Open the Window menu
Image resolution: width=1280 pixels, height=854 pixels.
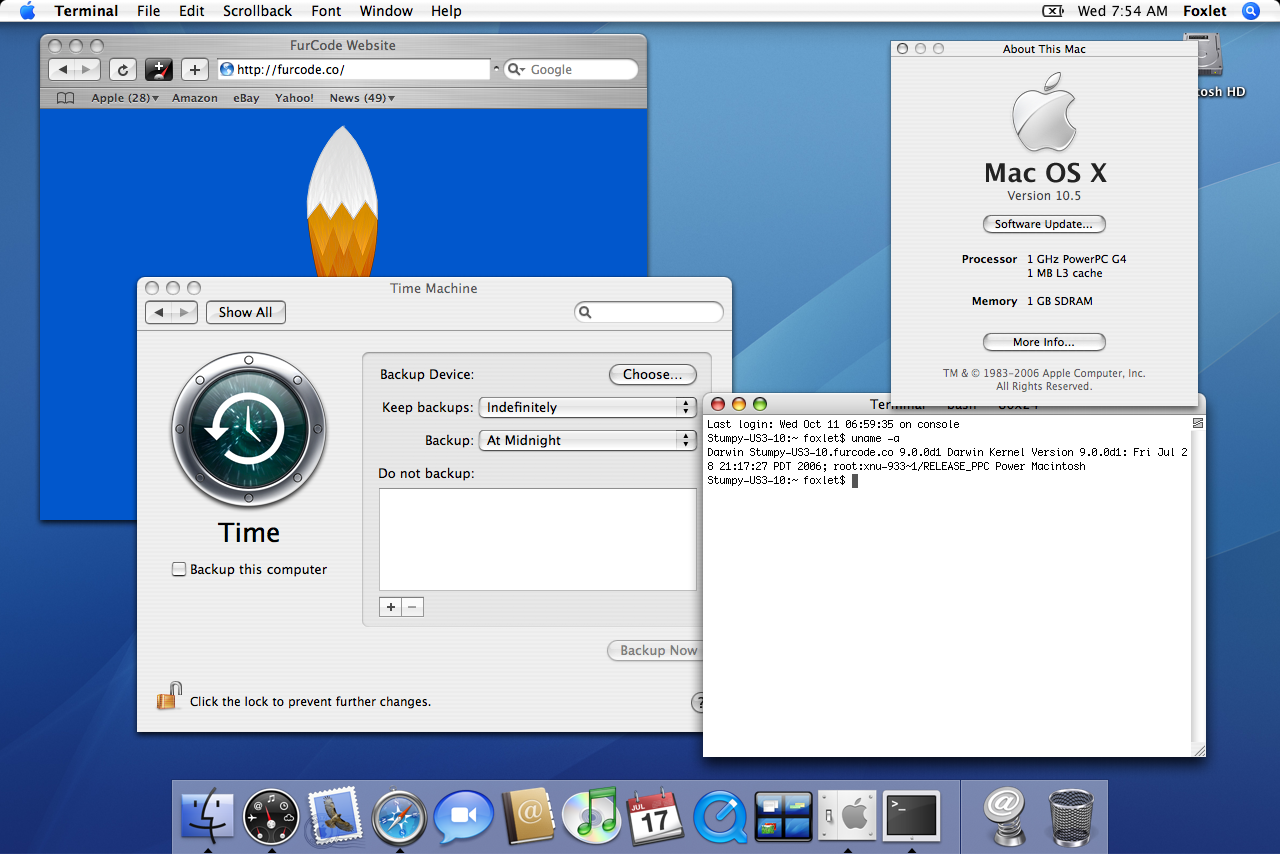[386, 11]
